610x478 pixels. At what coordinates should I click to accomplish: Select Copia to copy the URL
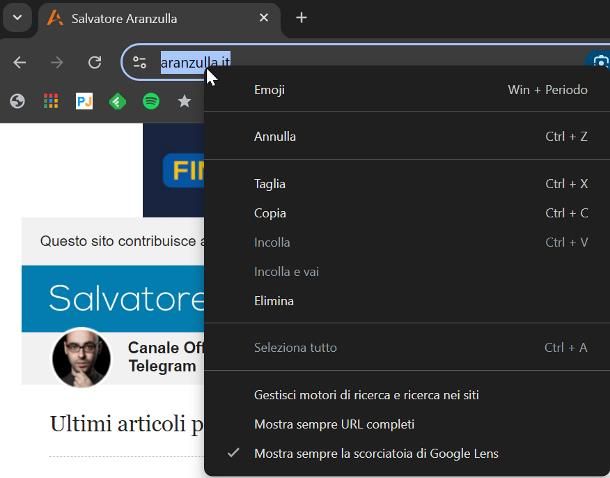tap(407, 213)
